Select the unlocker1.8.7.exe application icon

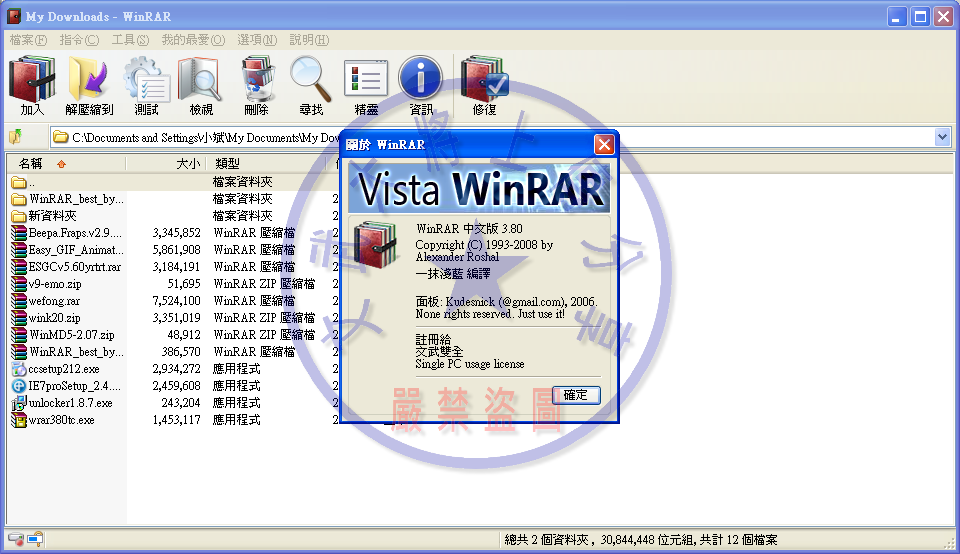click(x=19, y=403)
